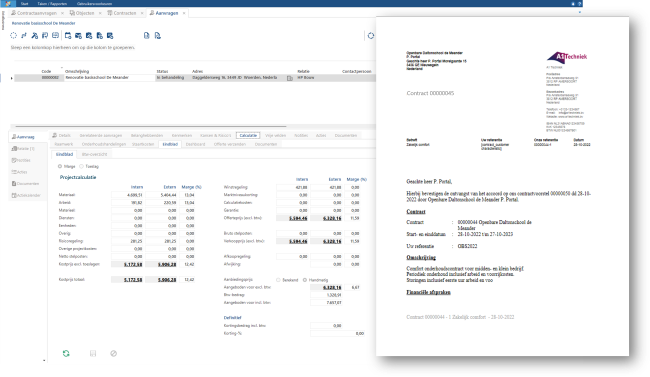Open the Btw-overzicht tab
Viewport: 650px width, 377px height.
pyautogui.click(x=95, y=154)
